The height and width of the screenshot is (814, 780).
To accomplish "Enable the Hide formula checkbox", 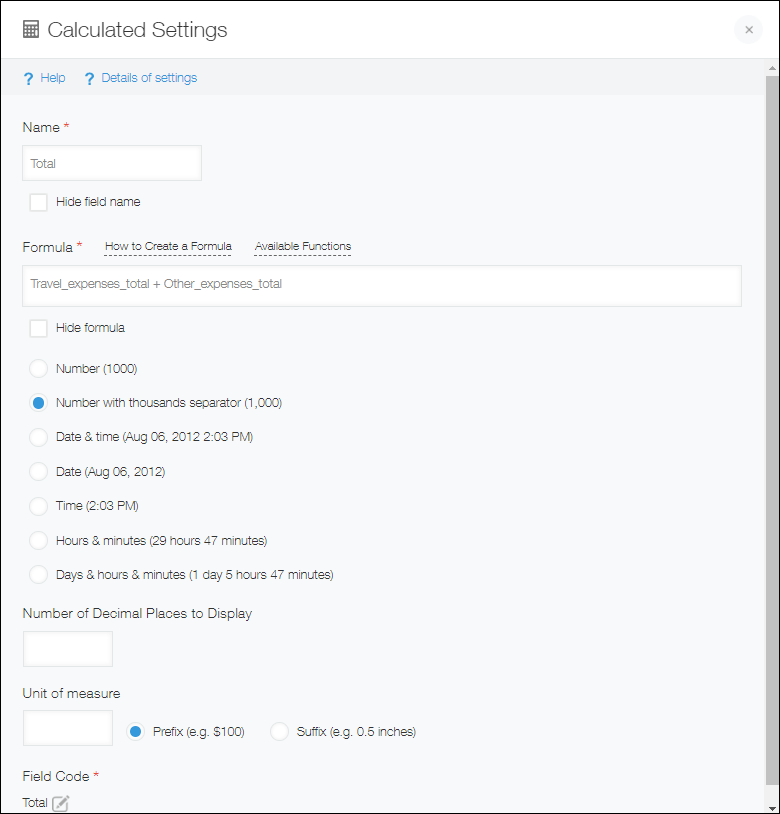I will click(38, 327).
